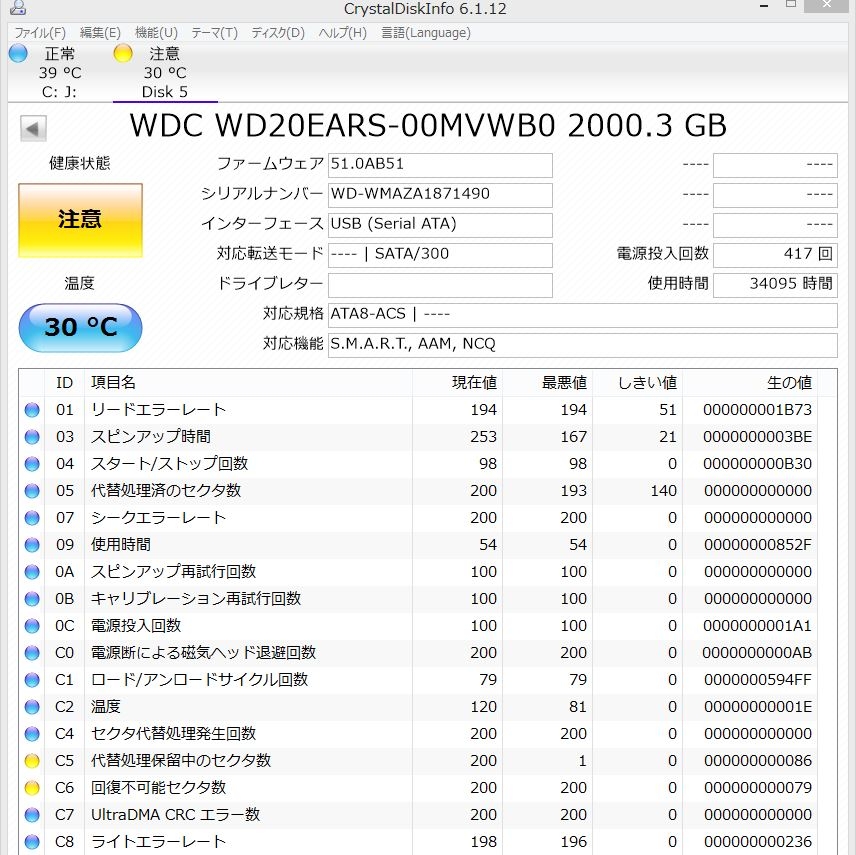Click status icon of row 01 リードエラーレート

point(32,410)
